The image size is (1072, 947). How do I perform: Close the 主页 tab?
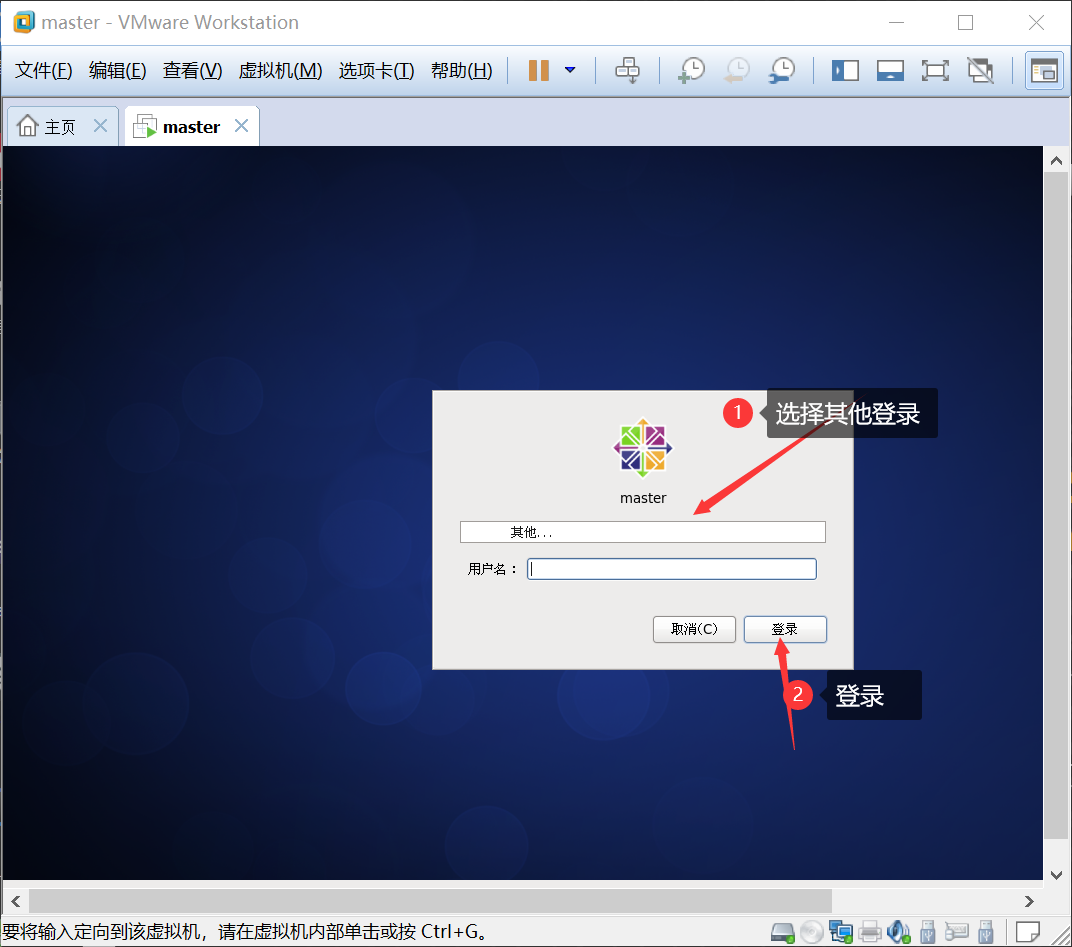[100, 126]
